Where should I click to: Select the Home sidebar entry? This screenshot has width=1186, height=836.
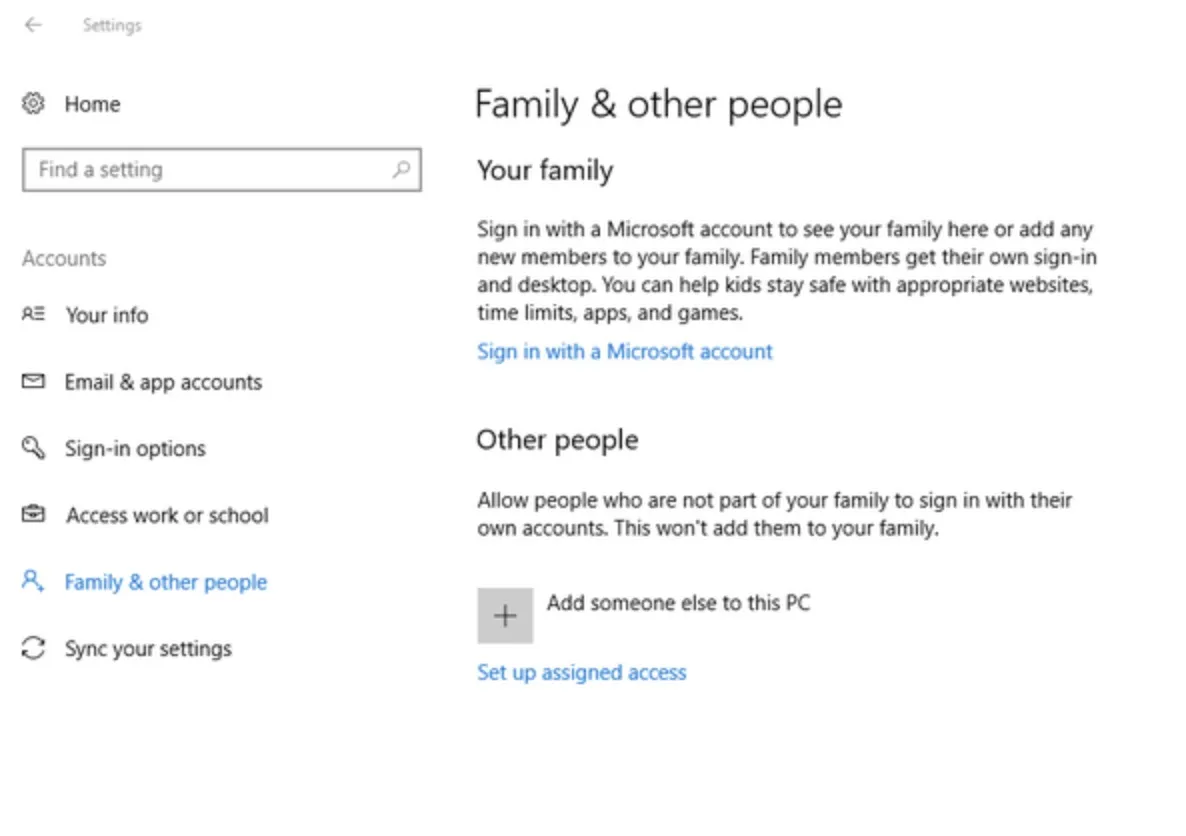tap(92, 103)
